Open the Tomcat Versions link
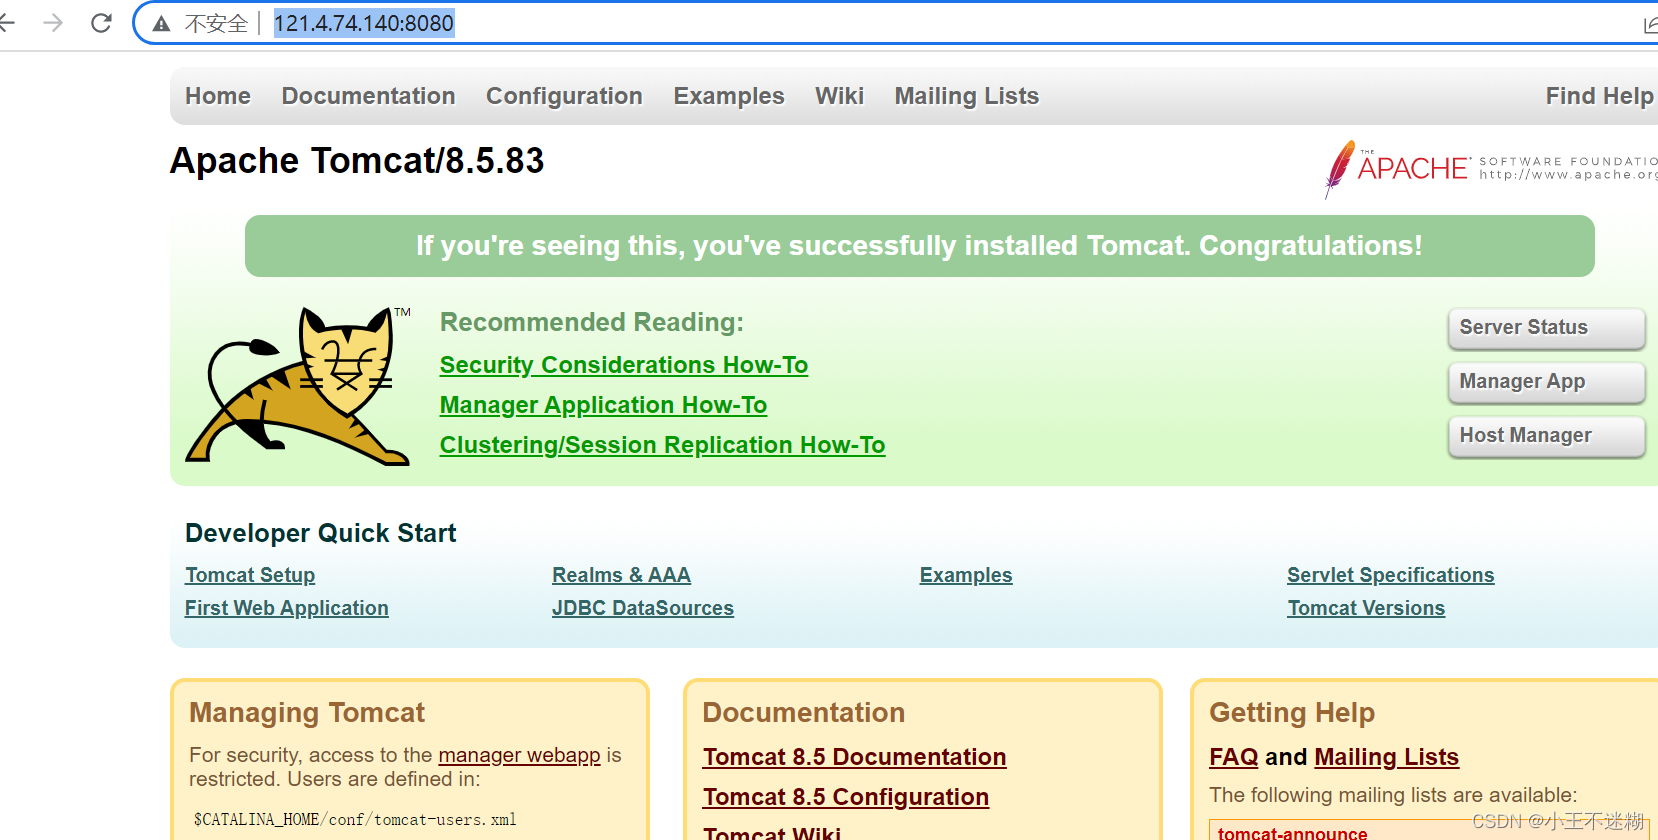Image resolution: width=1658 pixels, height=840 pixels. pos(1366,608)
